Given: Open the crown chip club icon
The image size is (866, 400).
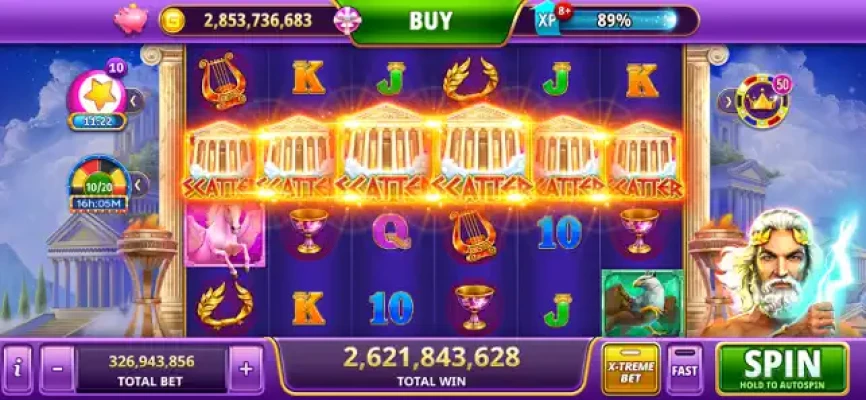Looking at the screenshot, I should (x=763, y=101).
